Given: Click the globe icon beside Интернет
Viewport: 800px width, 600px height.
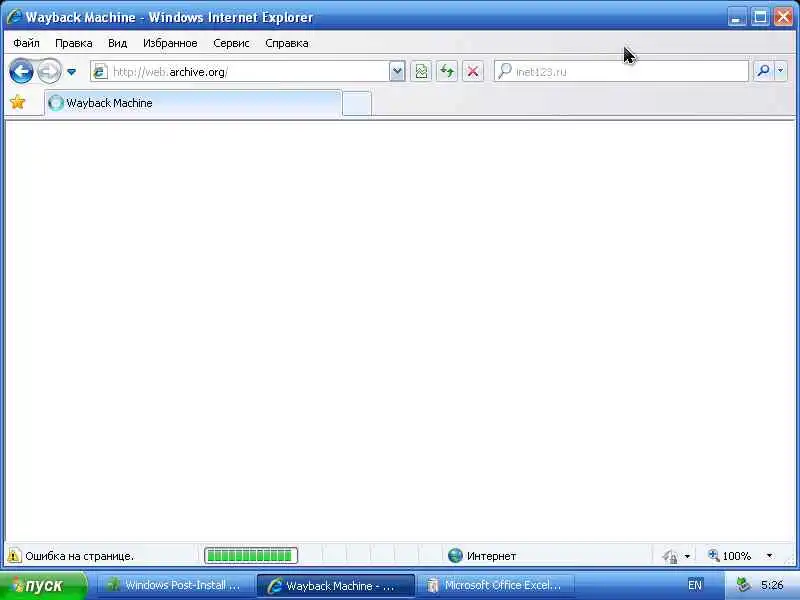Looking at the screenshot, I should point(455,556).
